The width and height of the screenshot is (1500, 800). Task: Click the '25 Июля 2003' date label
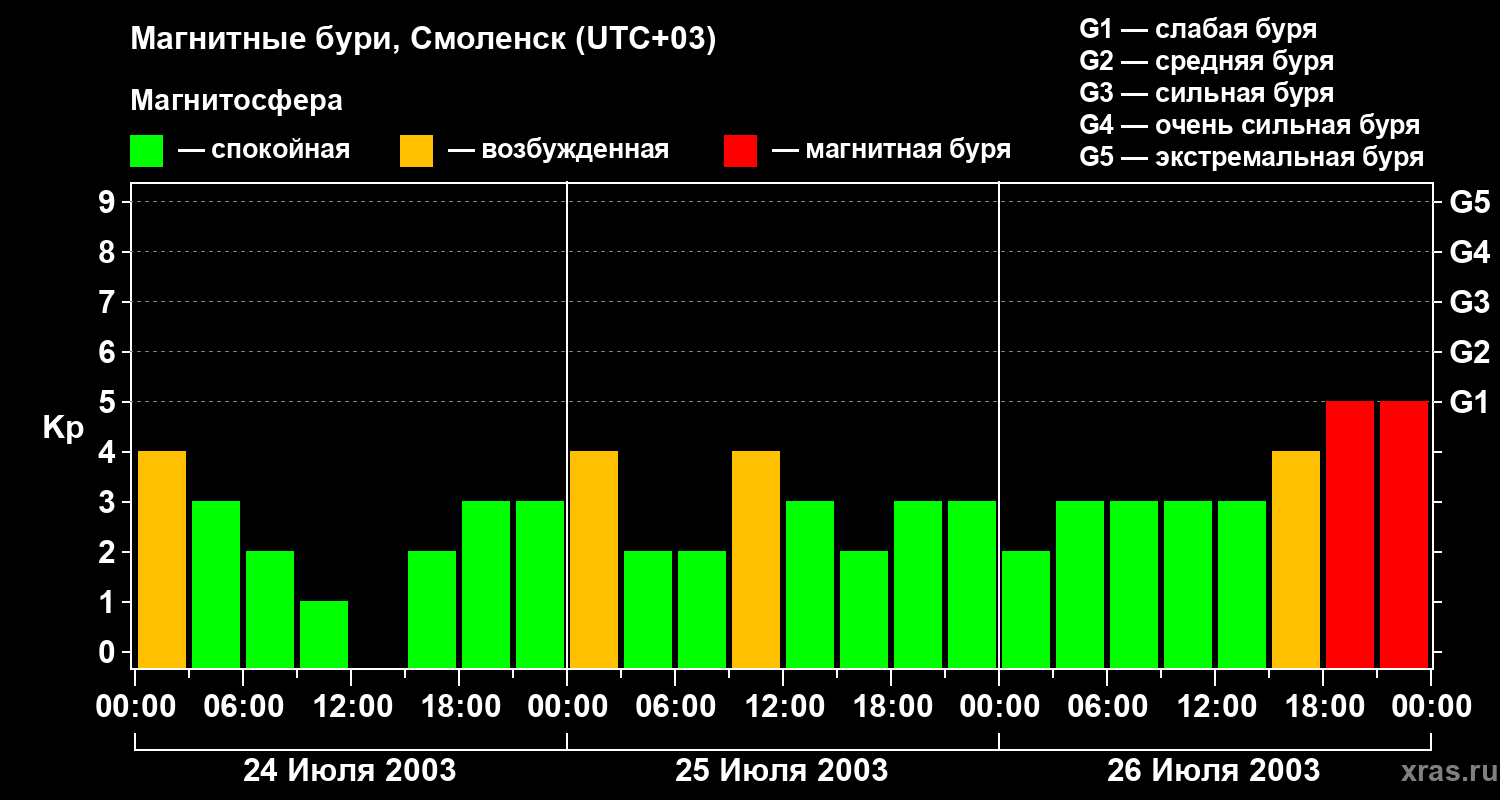tap(782, 771)
